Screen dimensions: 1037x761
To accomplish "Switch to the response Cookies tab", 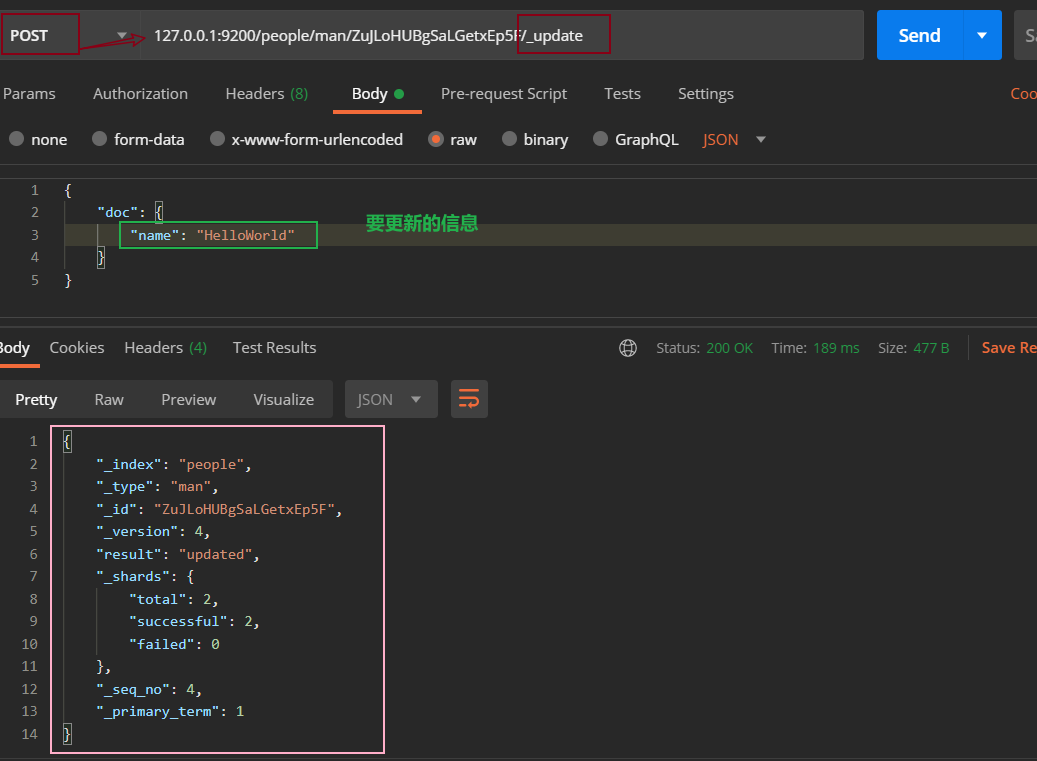I will tap(77, 348).
